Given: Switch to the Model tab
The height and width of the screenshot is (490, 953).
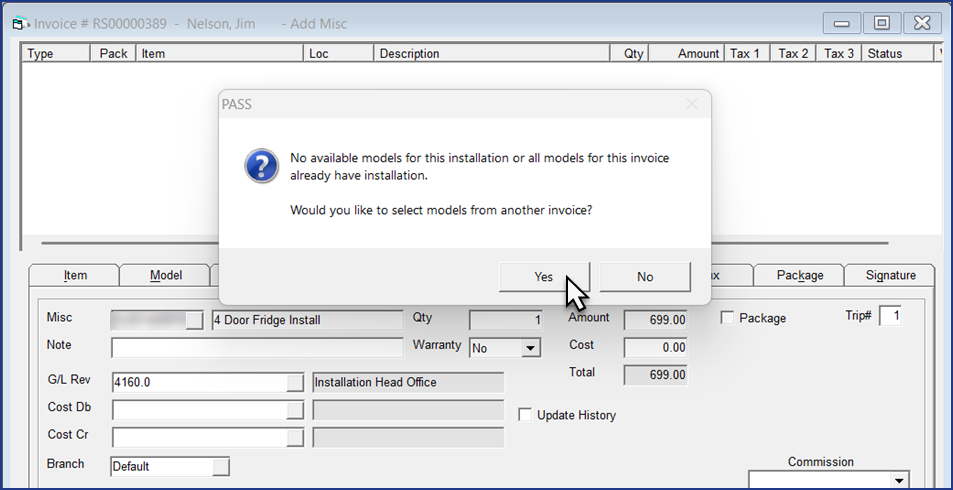Looking at the screenshot, I should (x=165, y=275).
